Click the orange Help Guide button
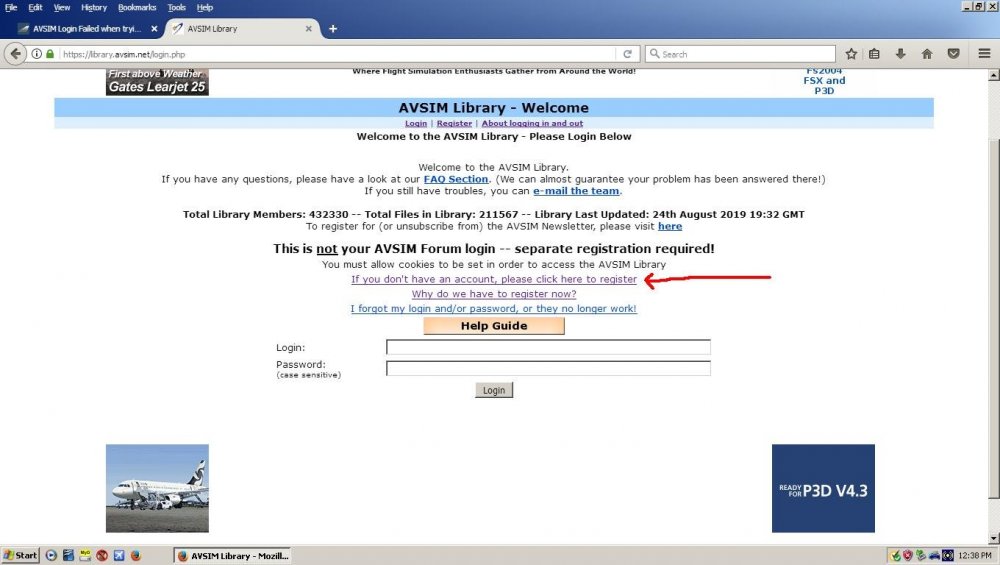Image resolution: width=1000 pixels, height=565 pixels. (x=494, y=326)
